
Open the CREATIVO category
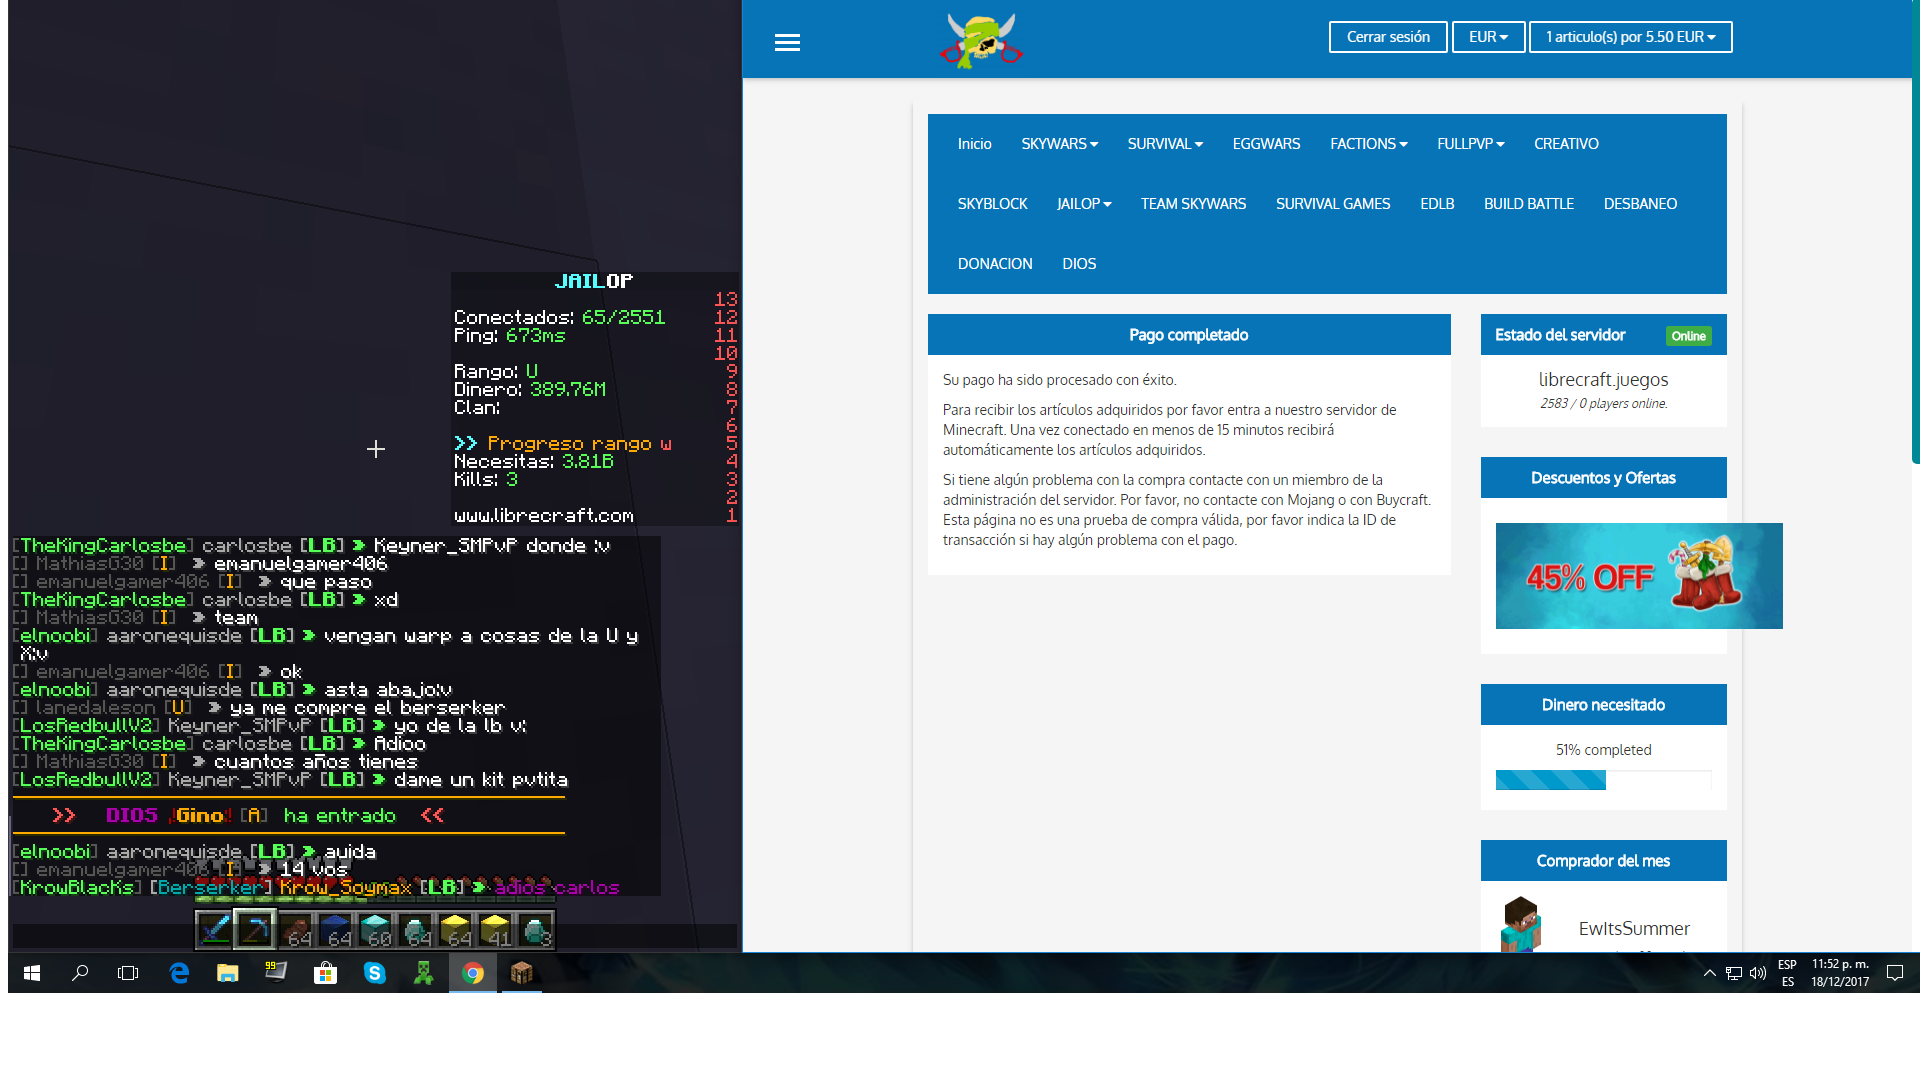pyautogui.click(x=1566, y=144)
